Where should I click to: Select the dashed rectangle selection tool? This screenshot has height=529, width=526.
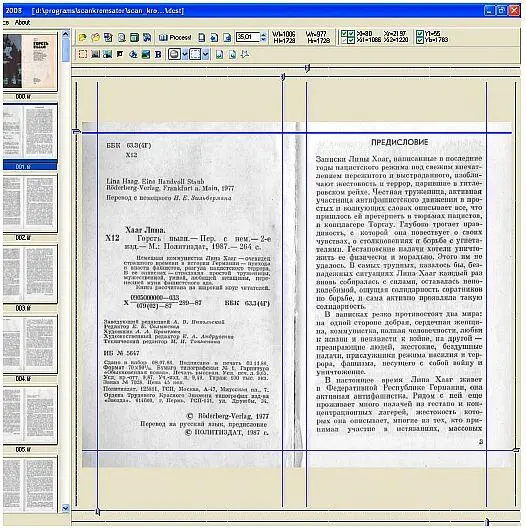click(x=83, y=54)
